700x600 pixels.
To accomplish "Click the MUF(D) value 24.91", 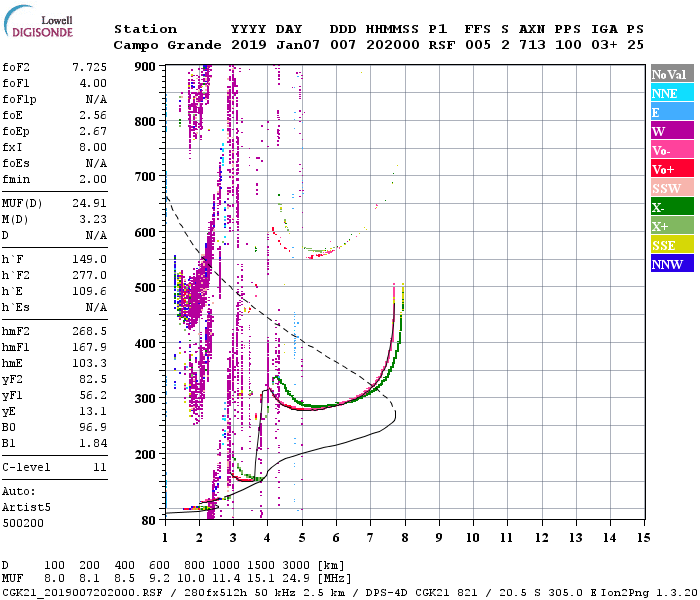I will click(89, 203).
